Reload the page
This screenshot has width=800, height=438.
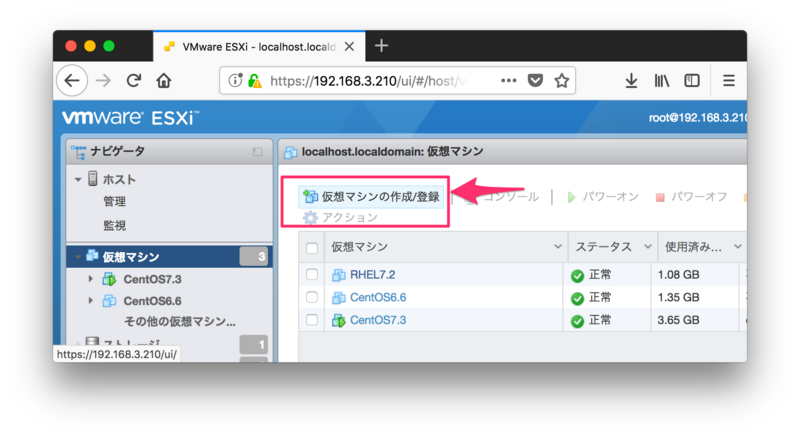(x=134, y=81)
